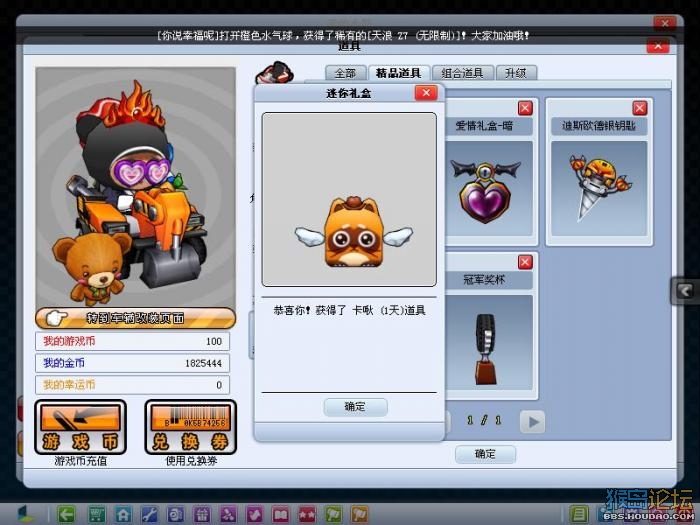
Task: Click the 我的幸运币 balance row
Action: 133,385
